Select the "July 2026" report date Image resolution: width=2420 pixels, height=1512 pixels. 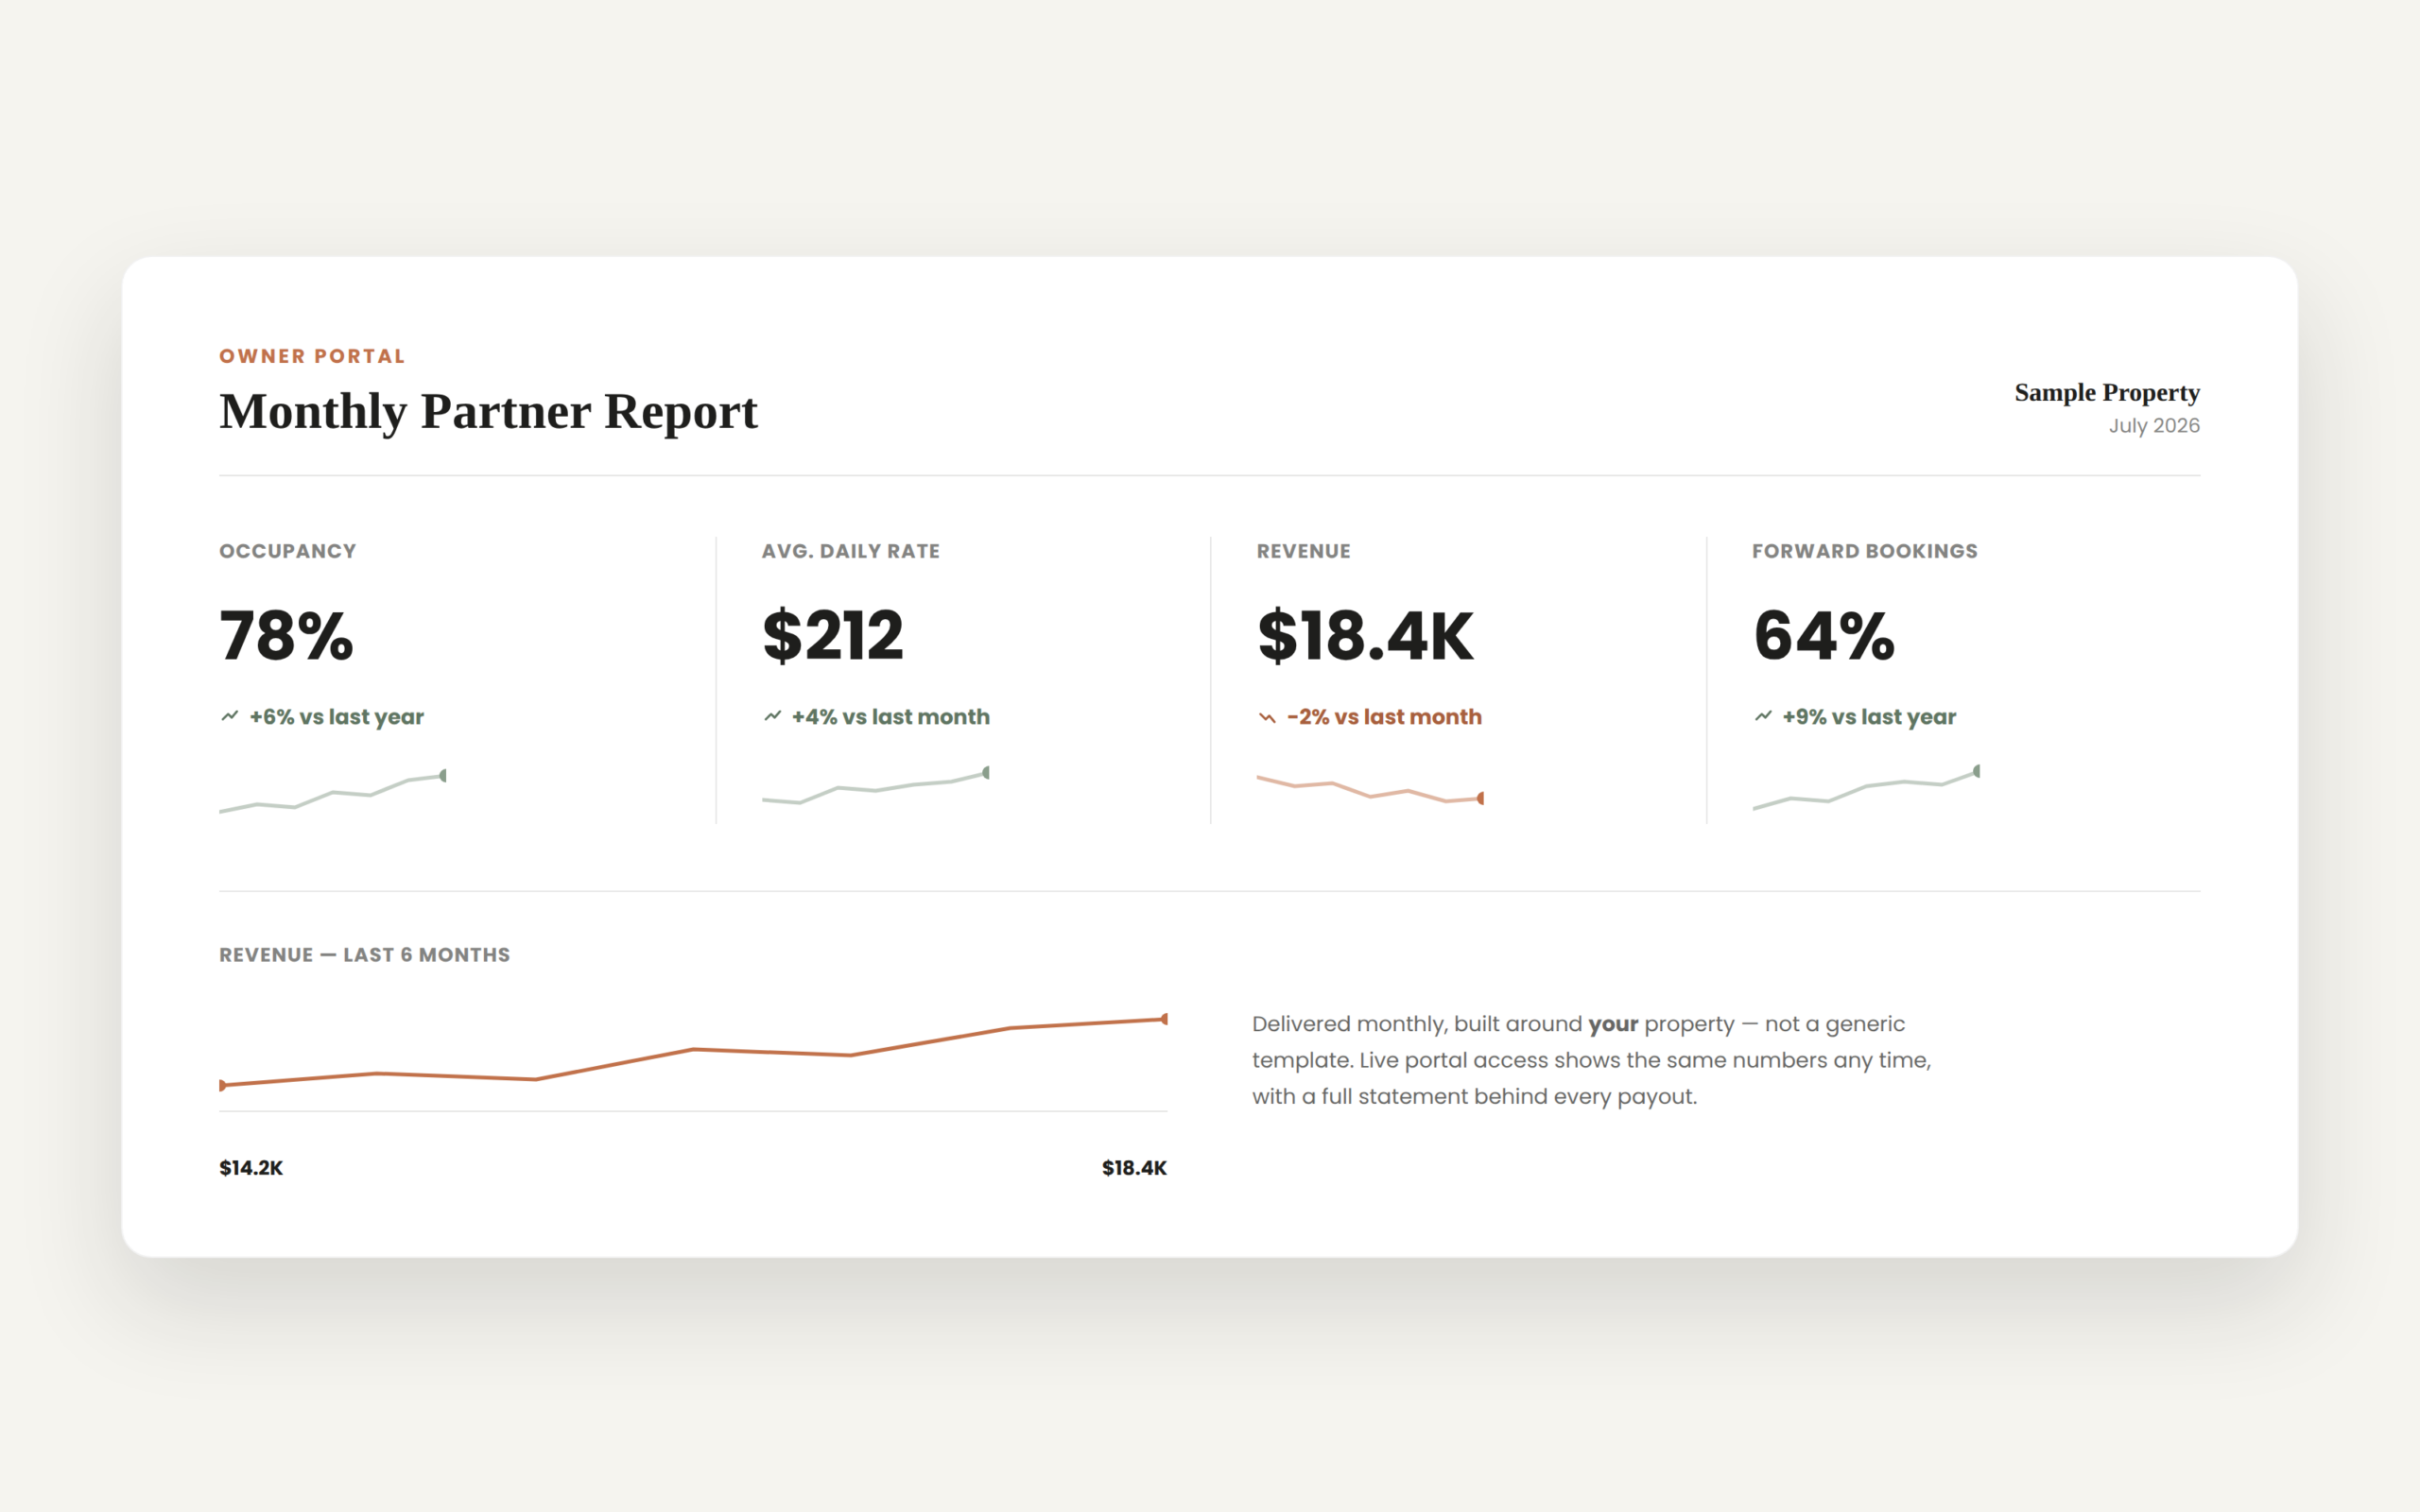pos(2154,425)
